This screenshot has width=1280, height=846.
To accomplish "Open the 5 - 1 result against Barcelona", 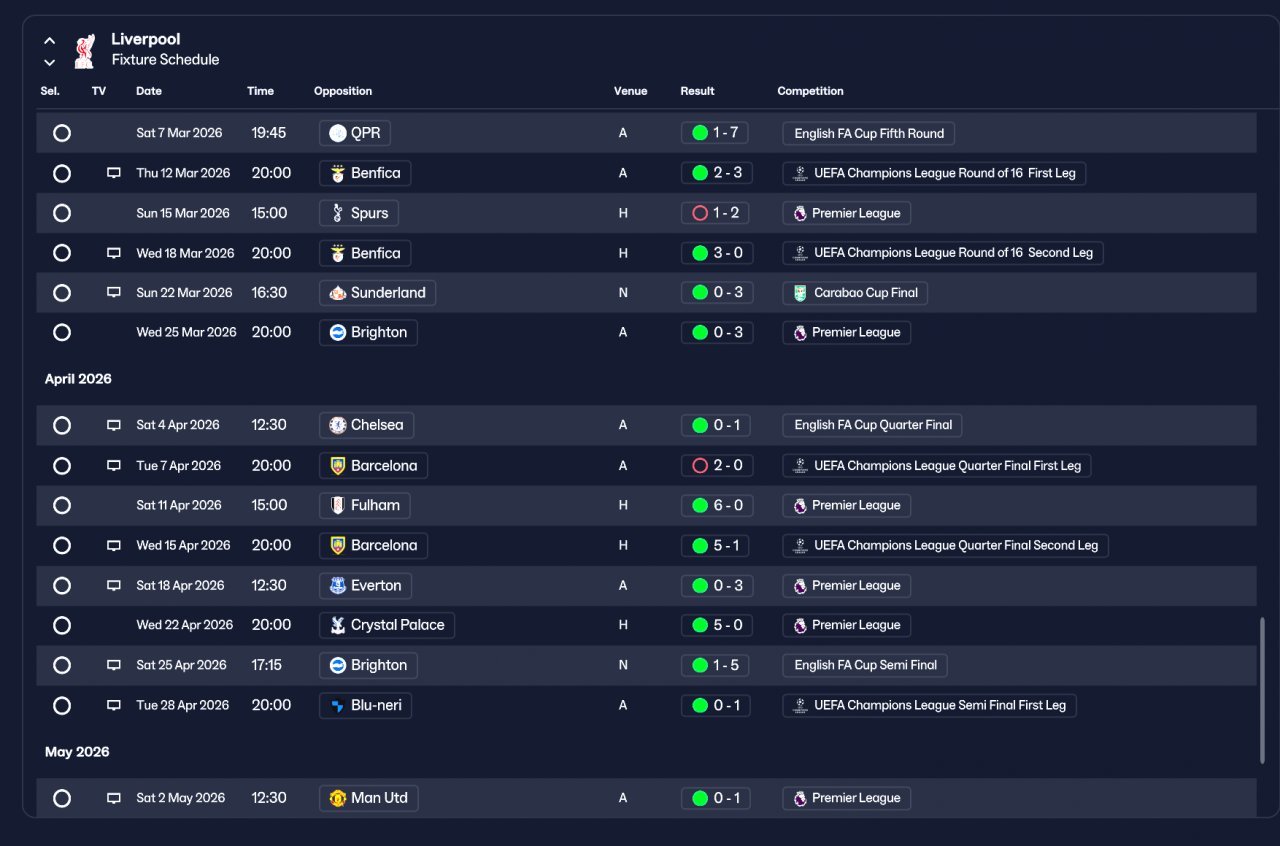I will pos(716,546).
